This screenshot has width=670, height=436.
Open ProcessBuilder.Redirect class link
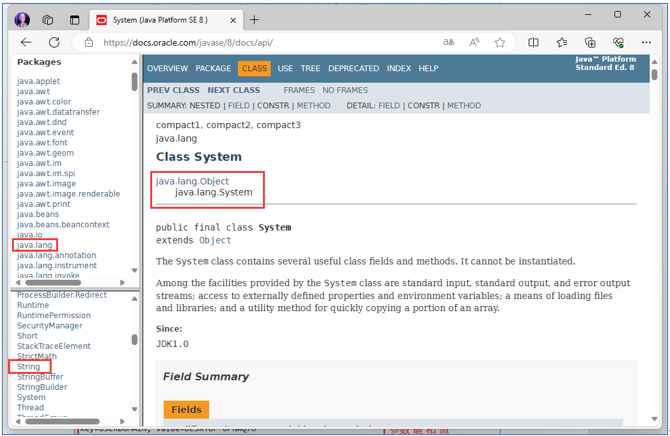coord(62,295)
